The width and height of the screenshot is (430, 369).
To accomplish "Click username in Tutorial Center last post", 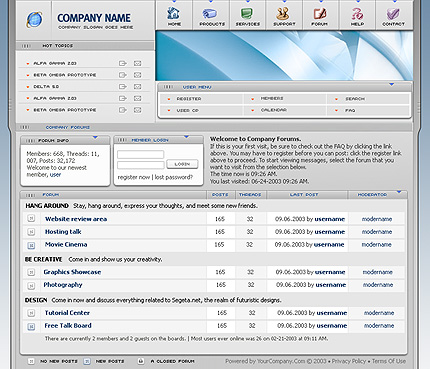I will [x=332, y=313].
